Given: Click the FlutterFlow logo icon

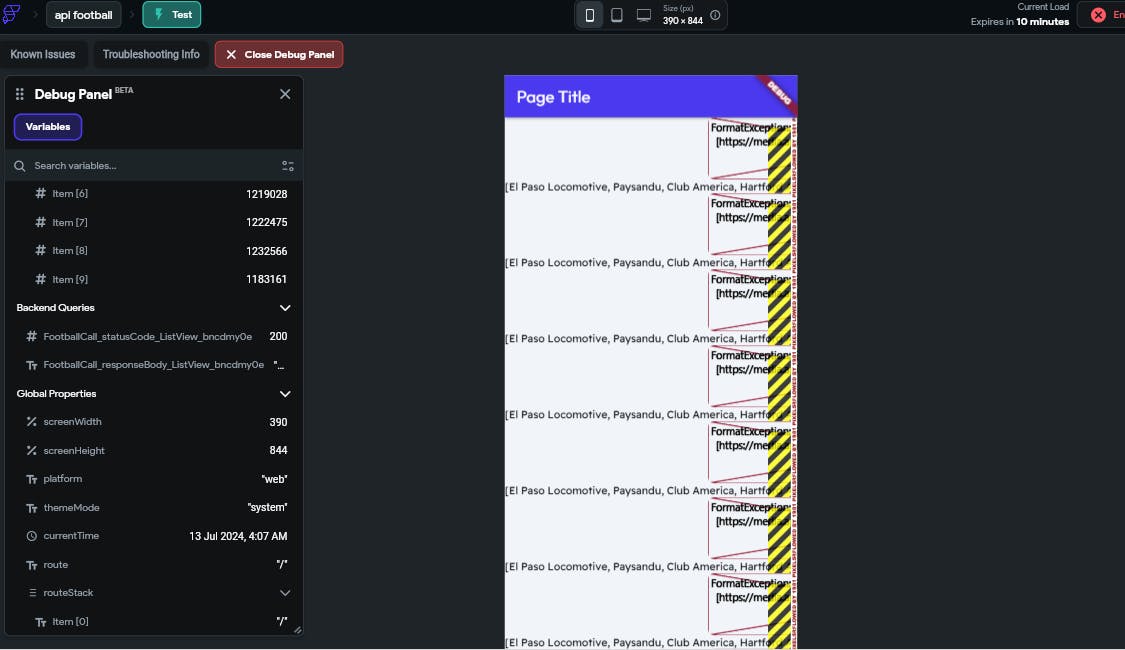Looking at the screenshot, I should [x=11, y=14].
